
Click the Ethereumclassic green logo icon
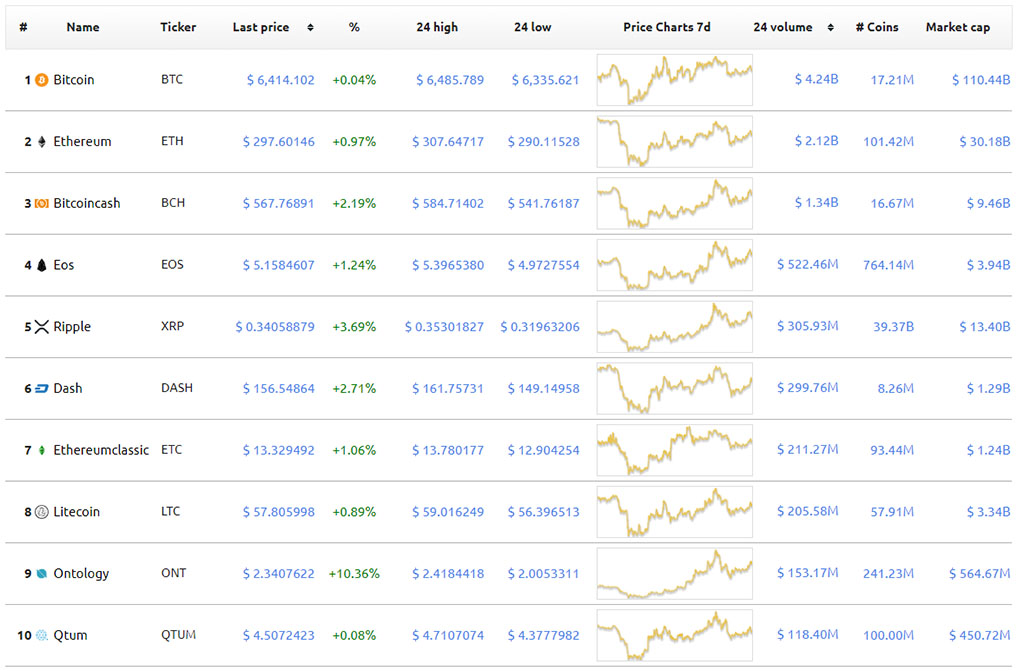tap(42, 450)
